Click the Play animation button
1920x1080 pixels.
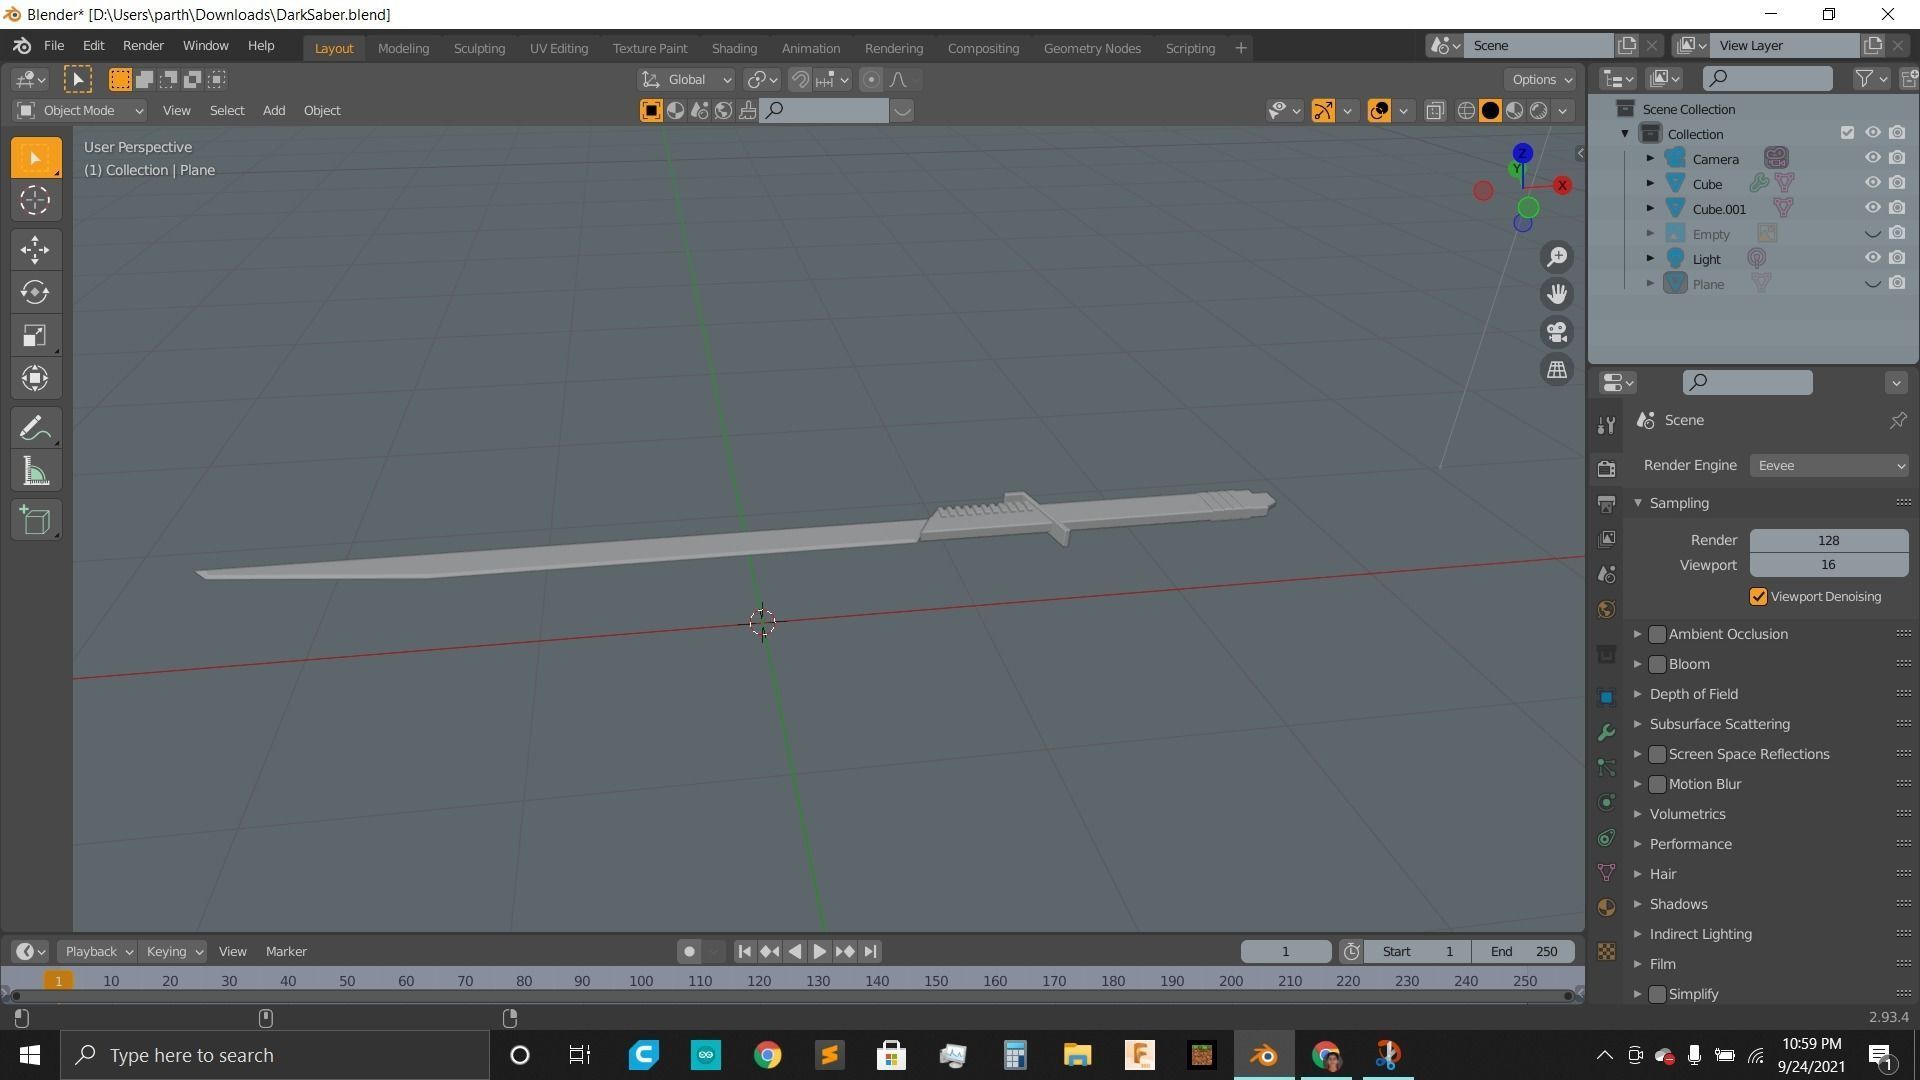coord(820,952)
